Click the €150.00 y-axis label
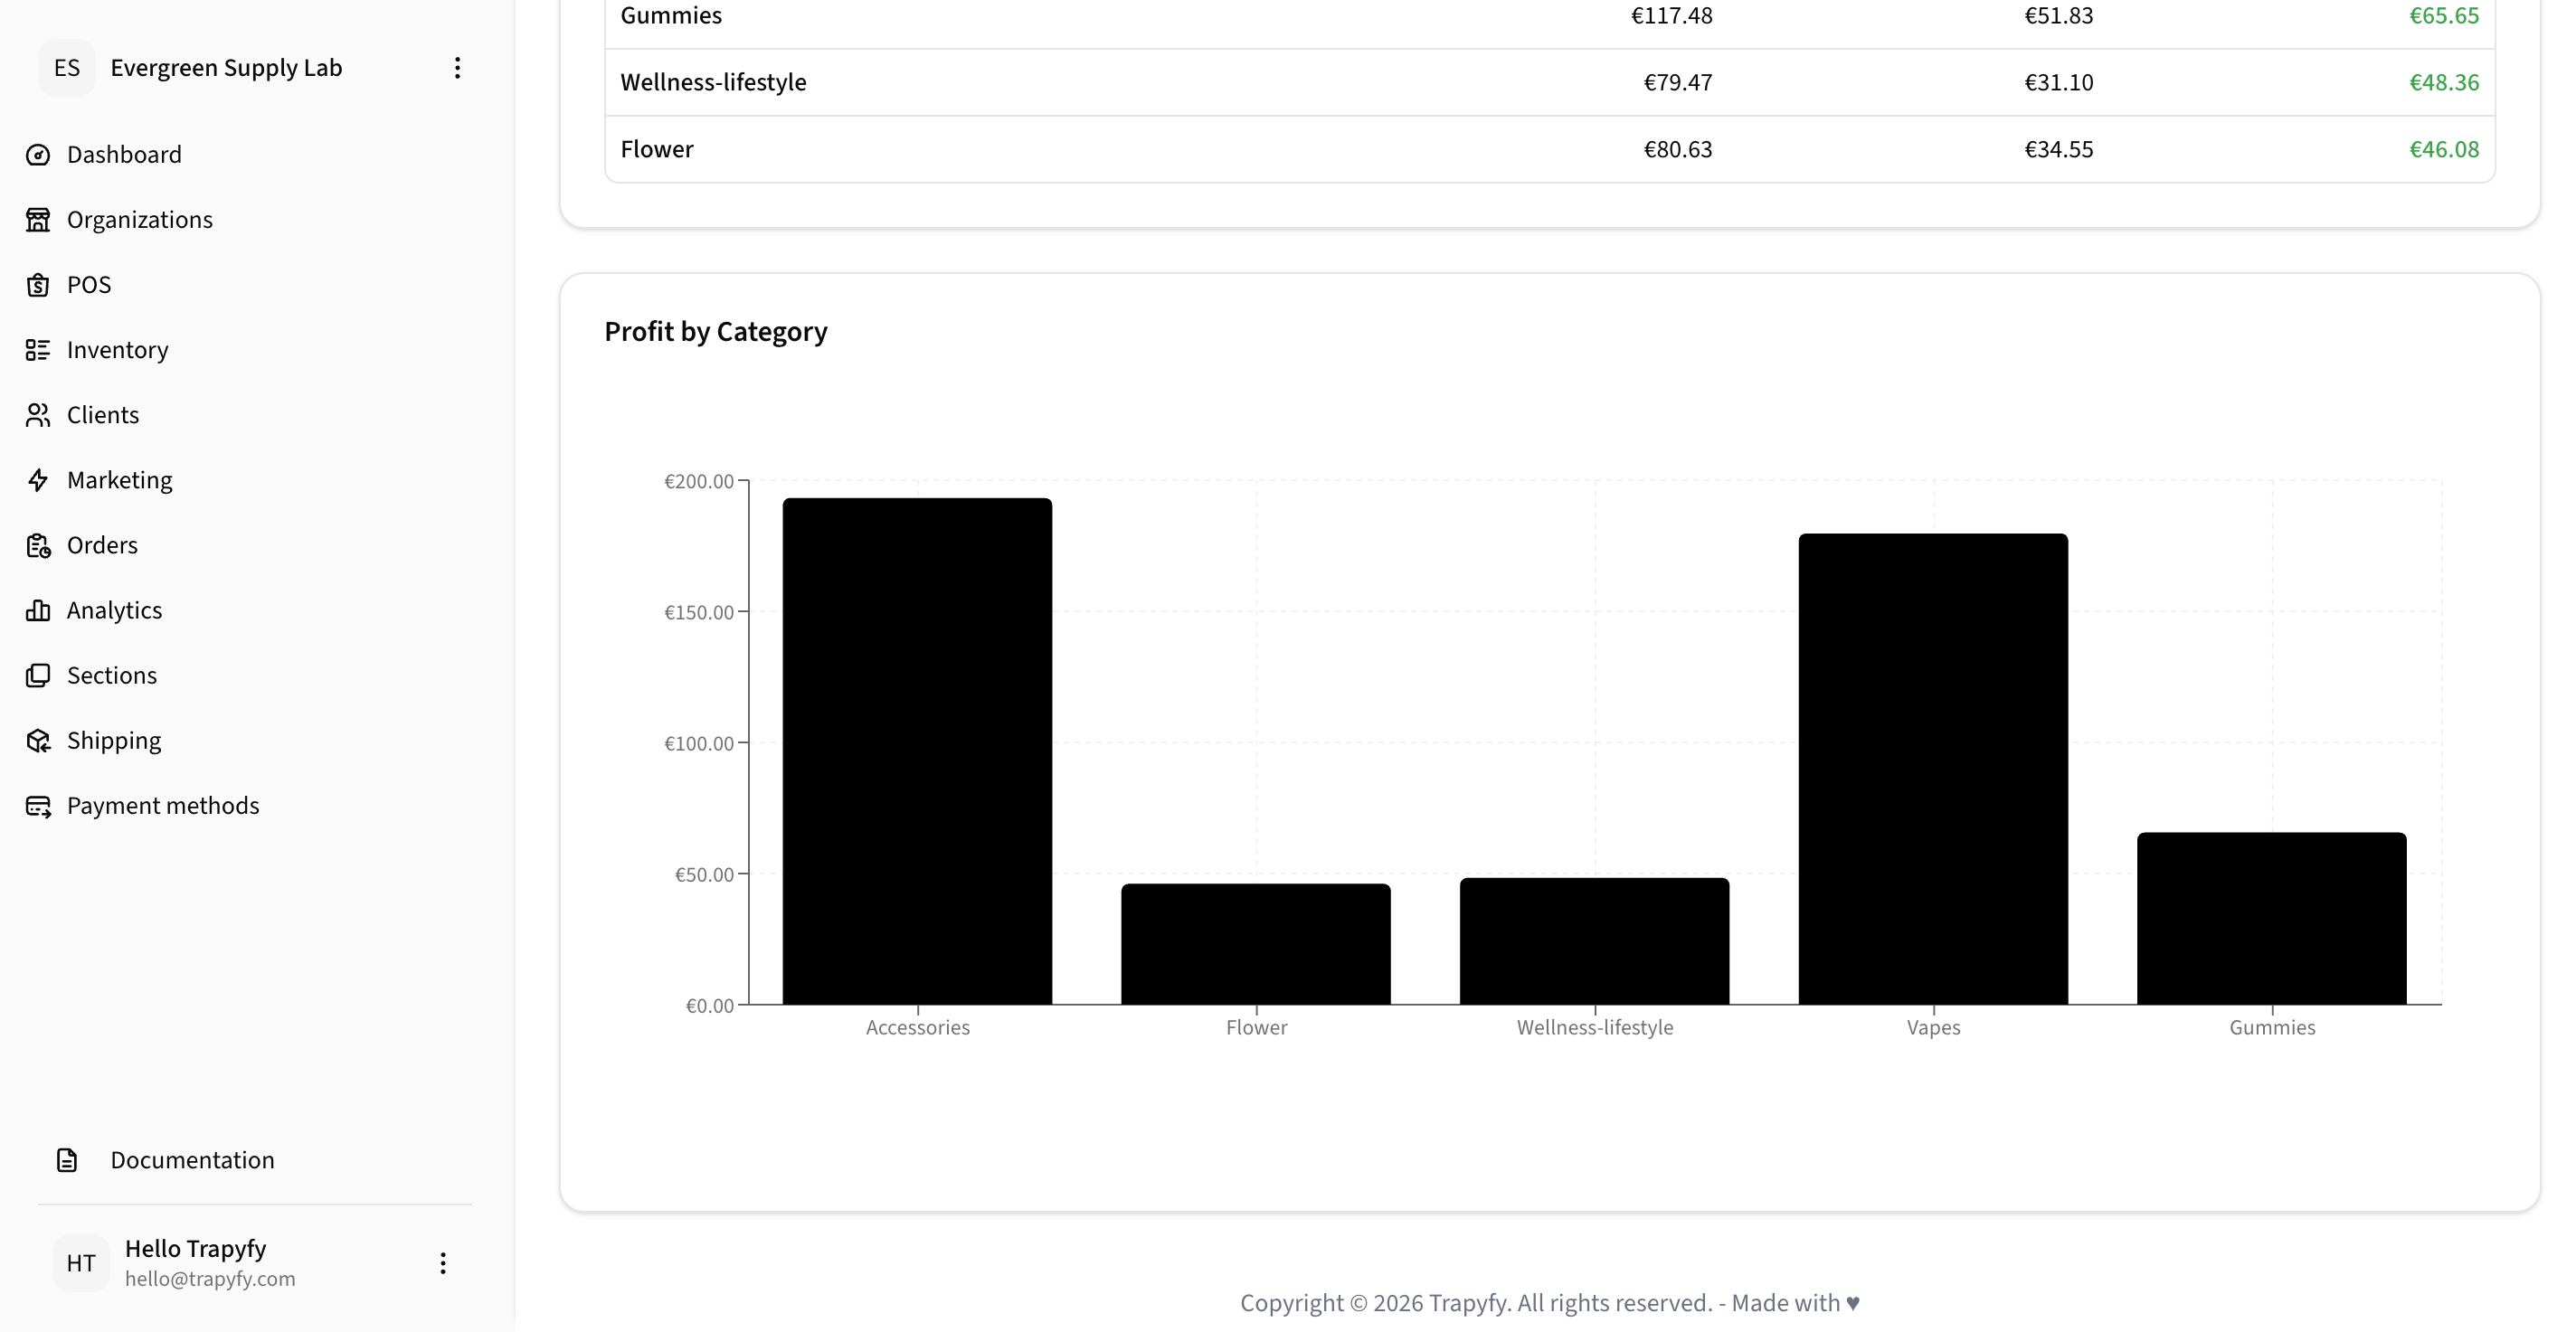This screenshot has height=1332, width=2576. click(699, 612)
